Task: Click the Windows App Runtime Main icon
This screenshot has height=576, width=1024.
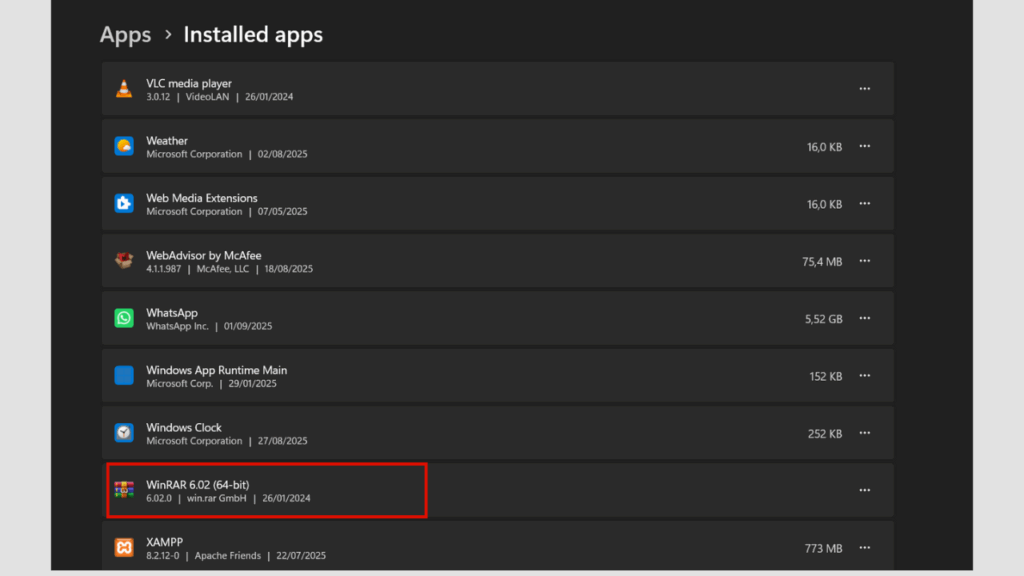Action: [x=124, y=375]
